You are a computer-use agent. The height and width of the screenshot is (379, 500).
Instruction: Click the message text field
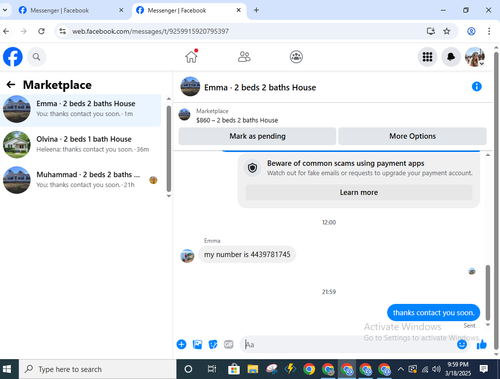[348, 344]
